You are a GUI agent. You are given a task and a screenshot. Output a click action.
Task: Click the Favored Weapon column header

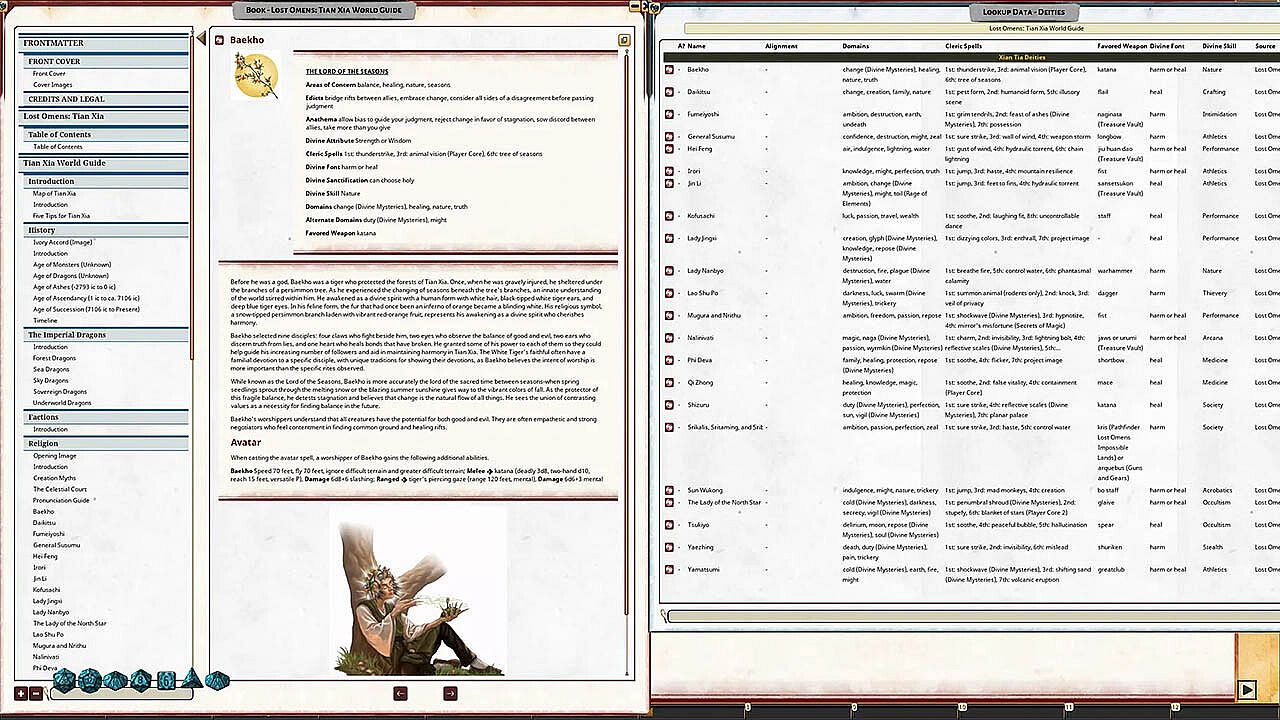pyautogui.click(x=1122, y=46)
